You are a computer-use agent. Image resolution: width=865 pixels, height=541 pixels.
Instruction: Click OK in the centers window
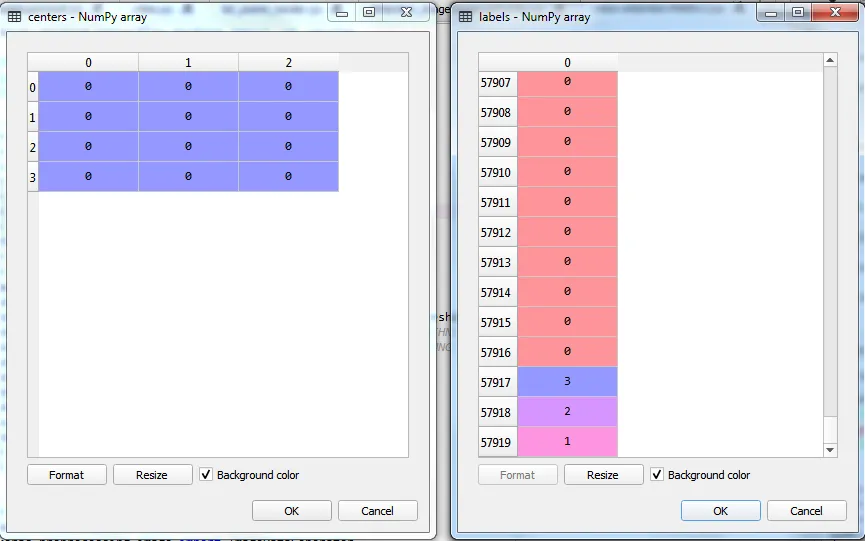[292, 511]
